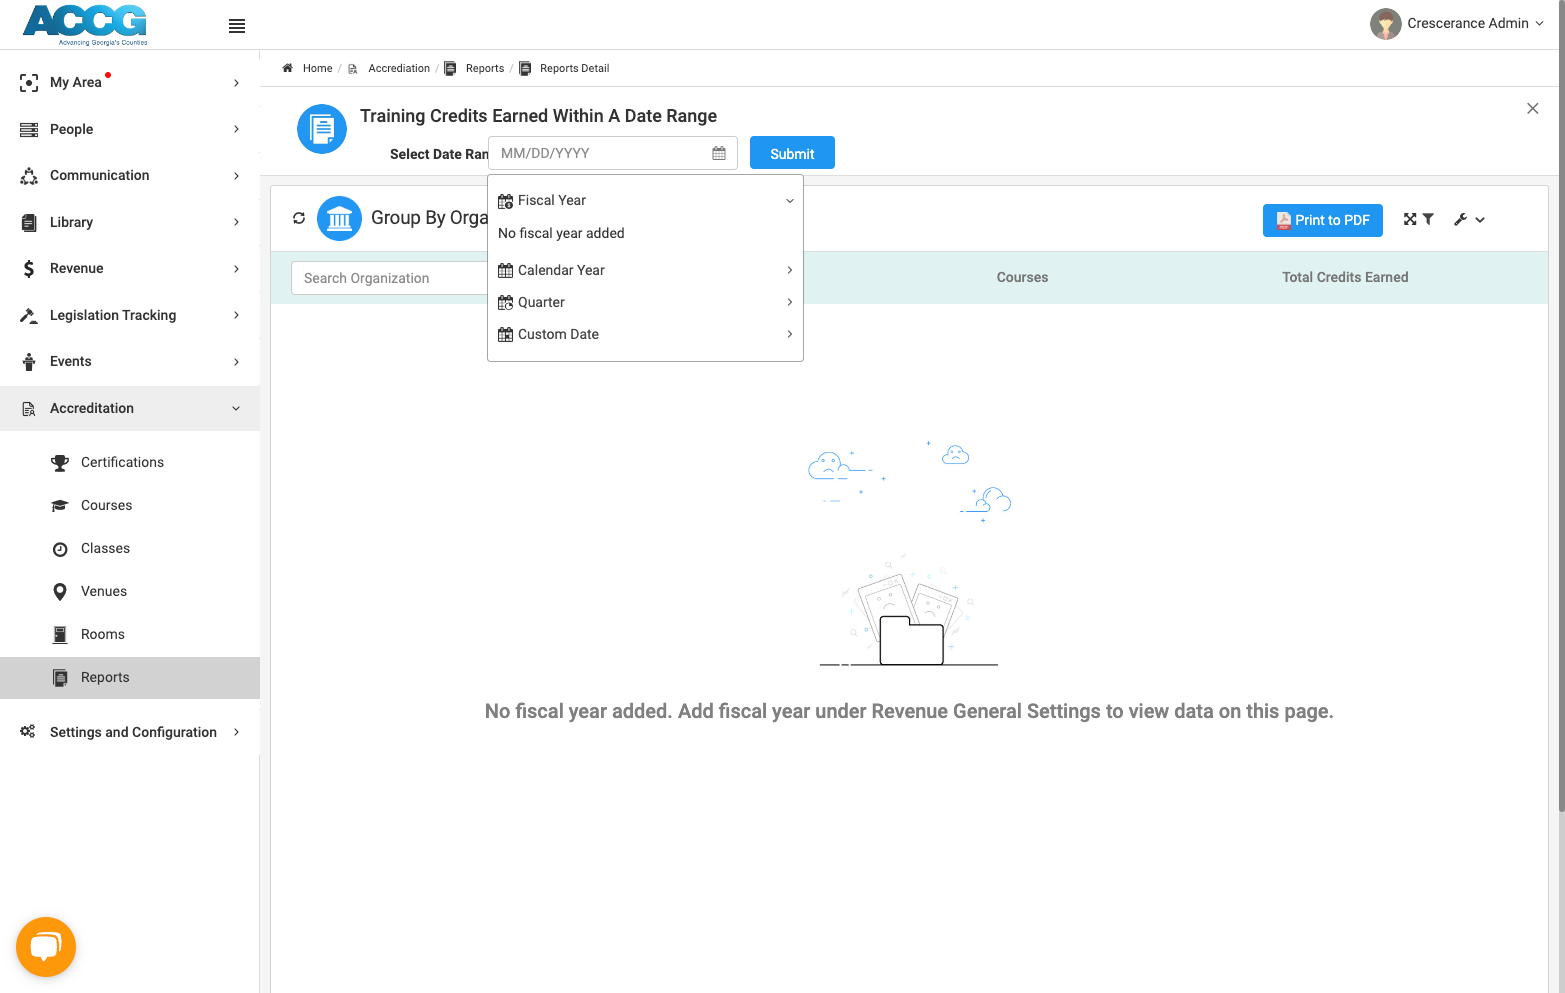
Task: Go to Accreditation breadcrumb link
Action: click(399, 68)
